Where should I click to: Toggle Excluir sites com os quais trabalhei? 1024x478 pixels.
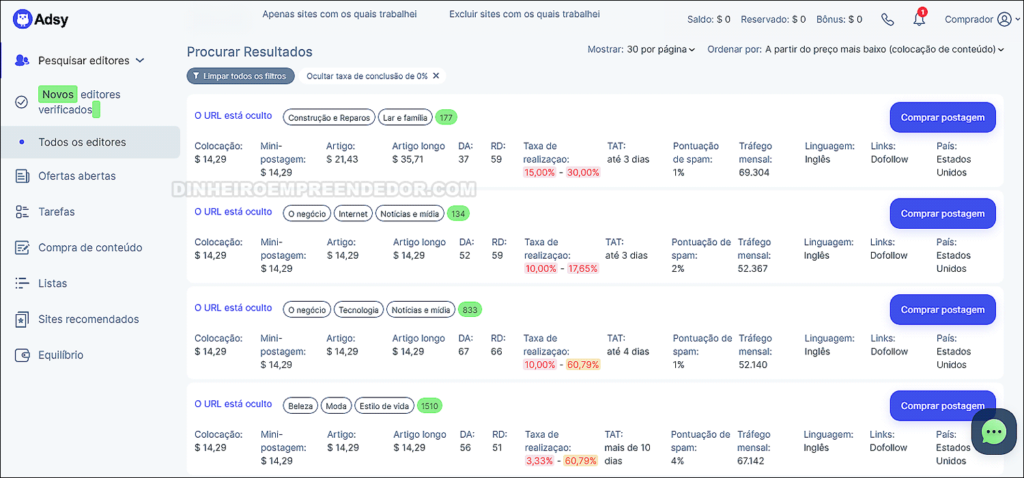[x=524, y=15]
